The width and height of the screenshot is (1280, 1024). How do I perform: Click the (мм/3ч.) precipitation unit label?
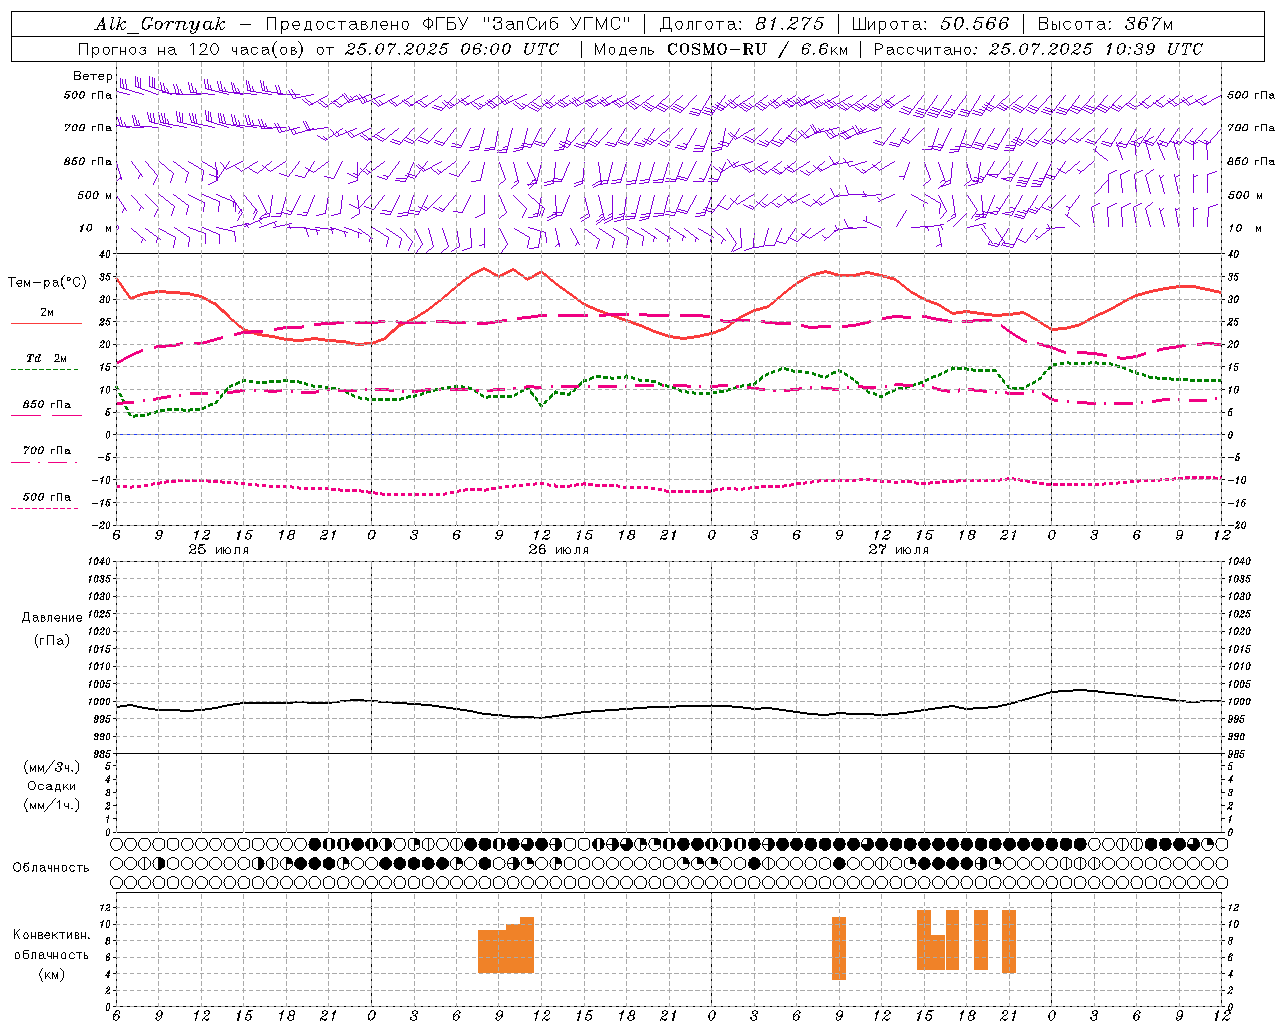pos(52,767)
